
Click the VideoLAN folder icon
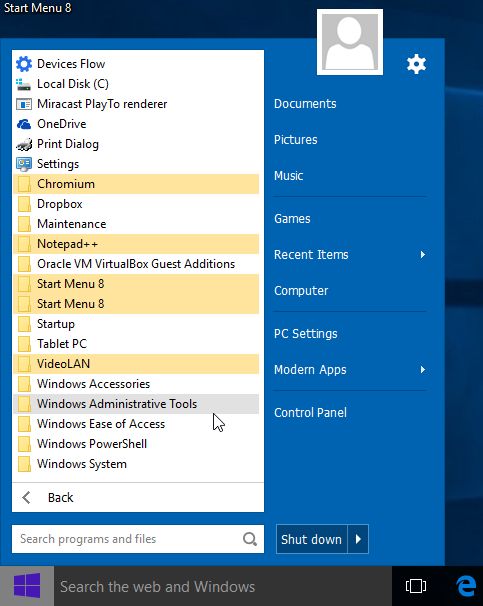[x=24, y=364]
